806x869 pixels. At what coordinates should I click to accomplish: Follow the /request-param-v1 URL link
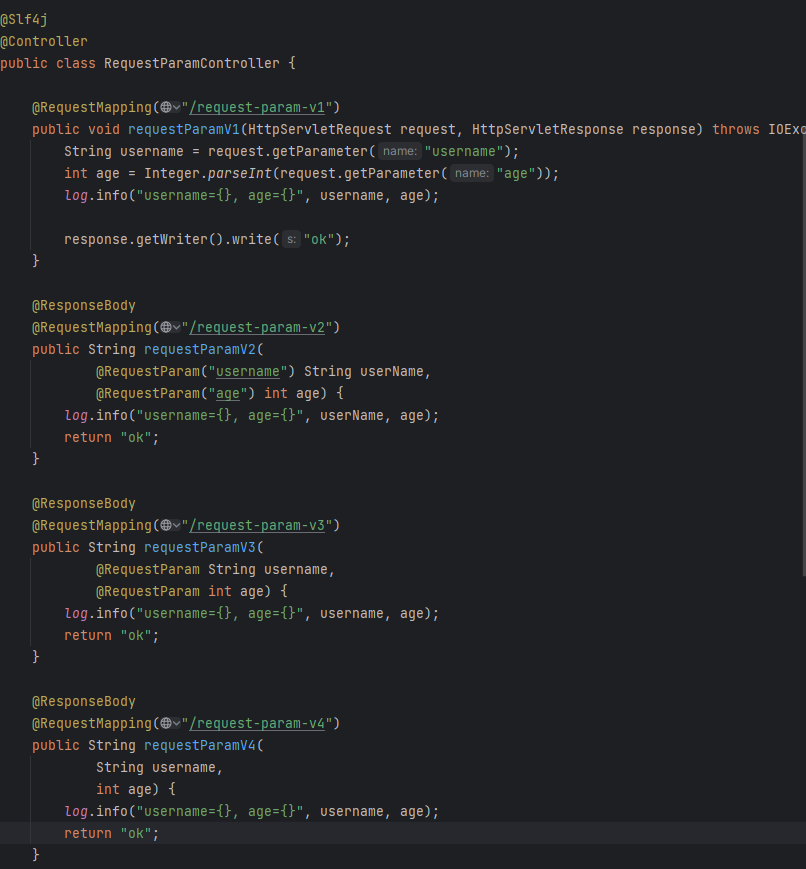tap(257, 108)
